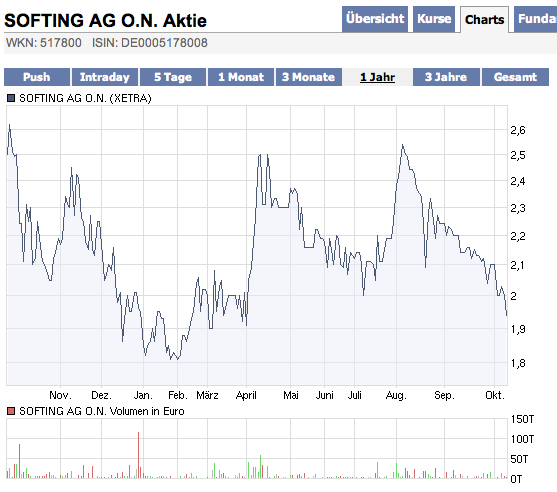This screenshot has width=557, height=492.
Task: Click the Sep. label on the time axis
Action: tap(444, 395)
